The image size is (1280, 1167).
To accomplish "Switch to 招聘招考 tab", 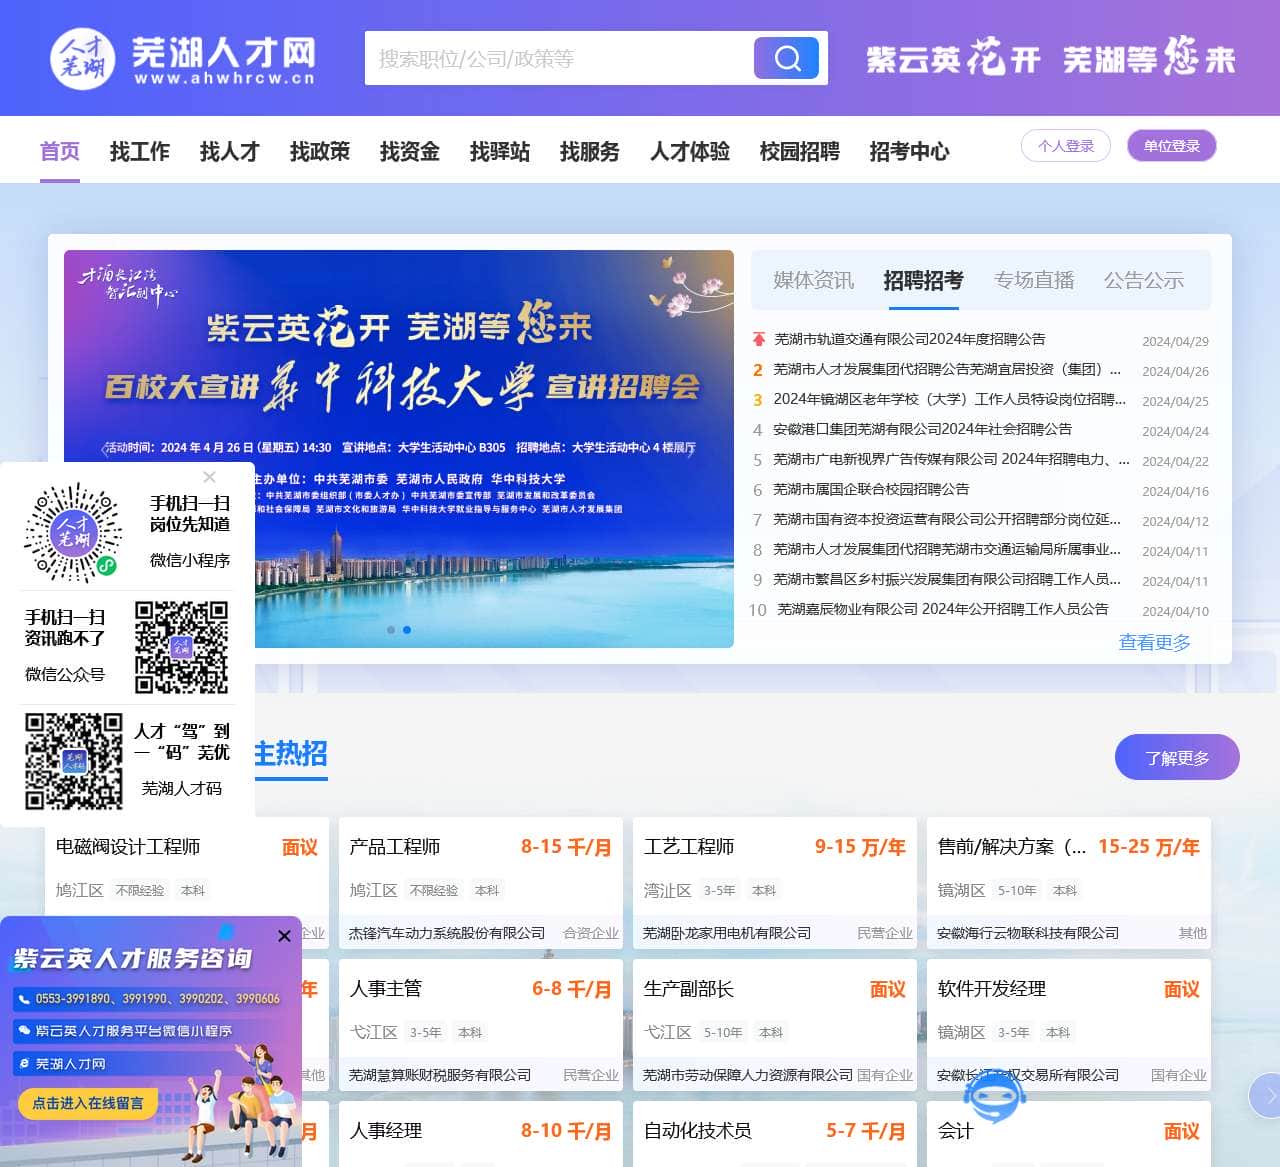I will (924, 280).
